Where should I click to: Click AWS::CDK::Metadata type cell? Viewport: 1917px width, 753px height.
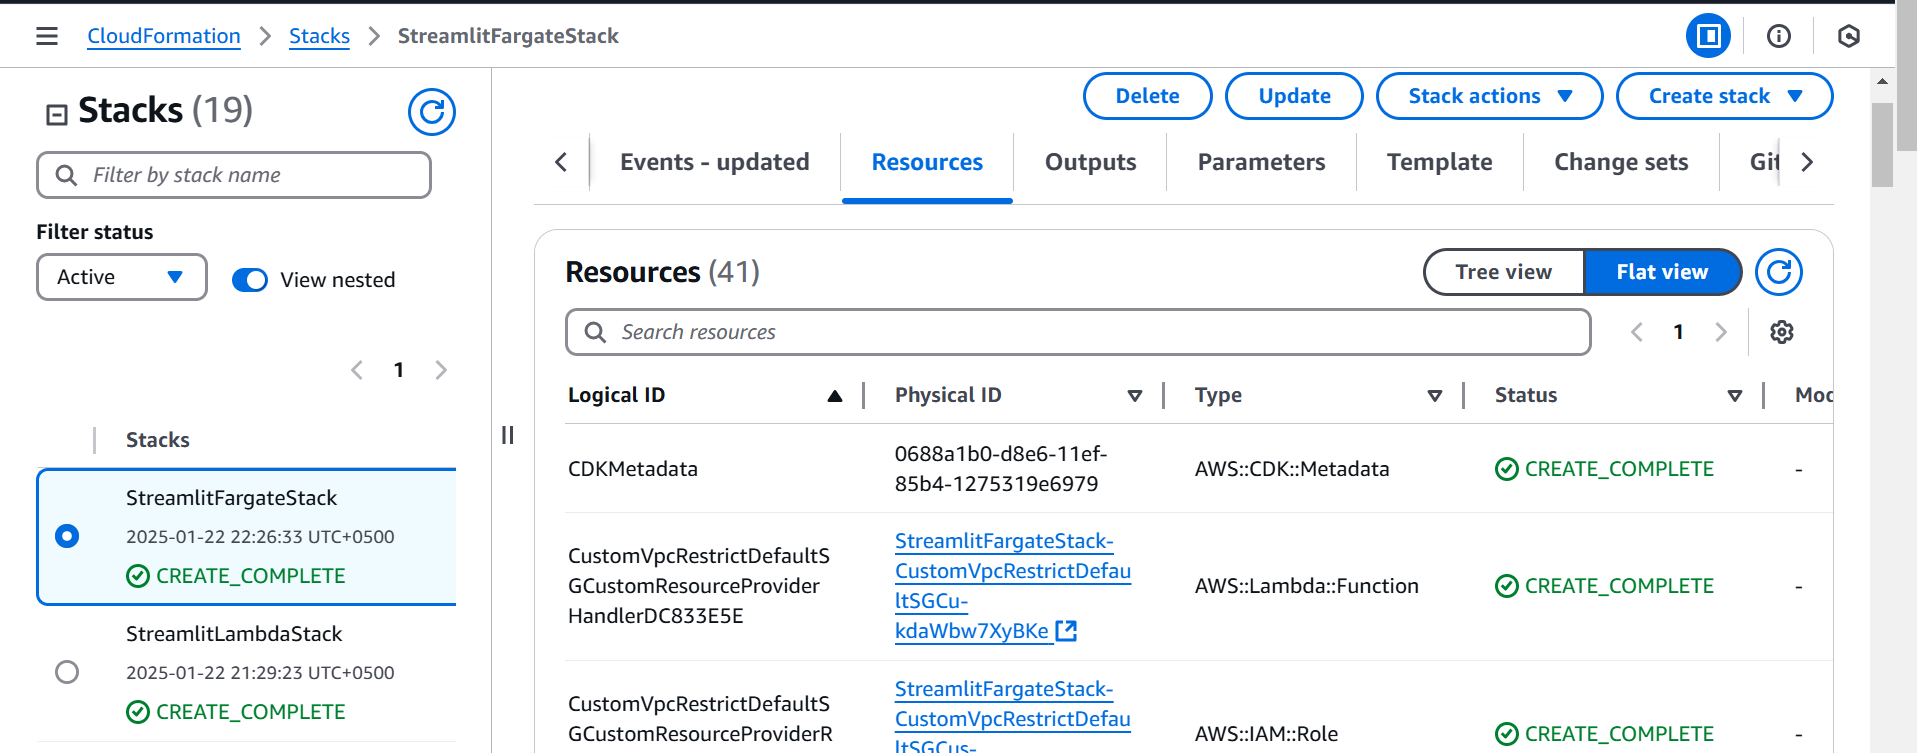[x=1292, y=469]
